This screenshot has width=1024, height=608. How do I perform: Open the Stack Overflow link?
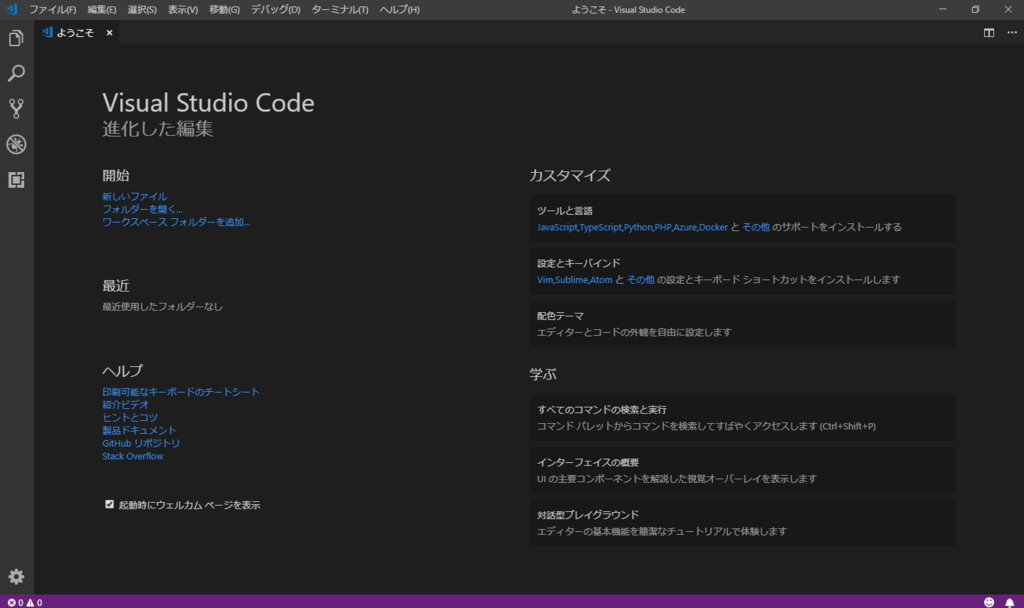click(133, 456)
